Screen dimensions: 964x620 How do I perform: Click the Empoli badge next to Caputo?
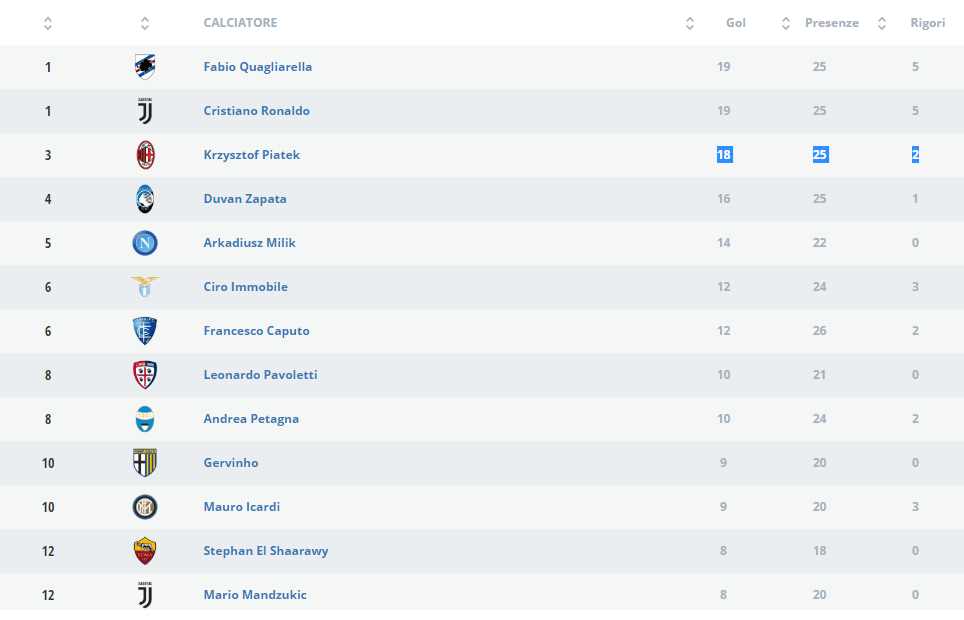[145, 331]
